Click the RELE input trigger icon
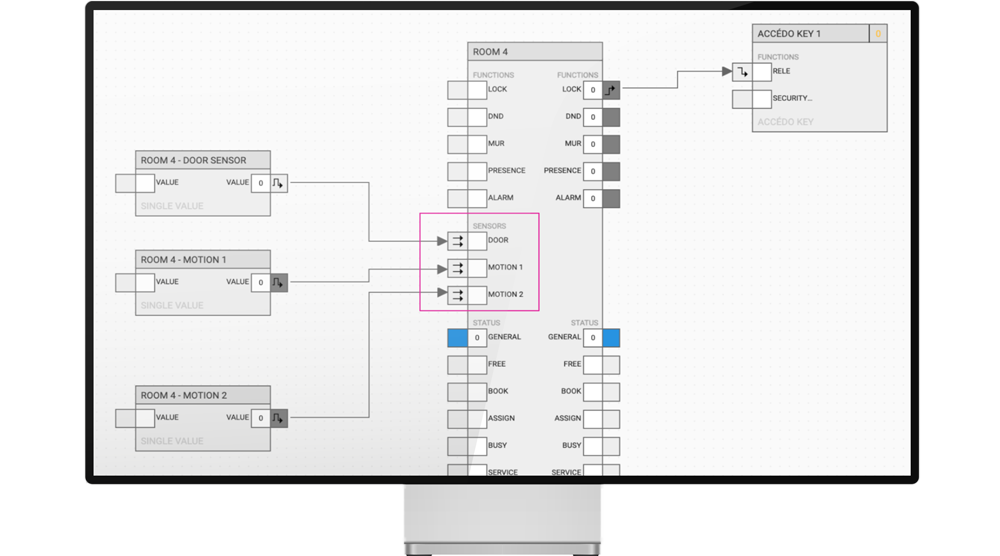 coord(742,72)
